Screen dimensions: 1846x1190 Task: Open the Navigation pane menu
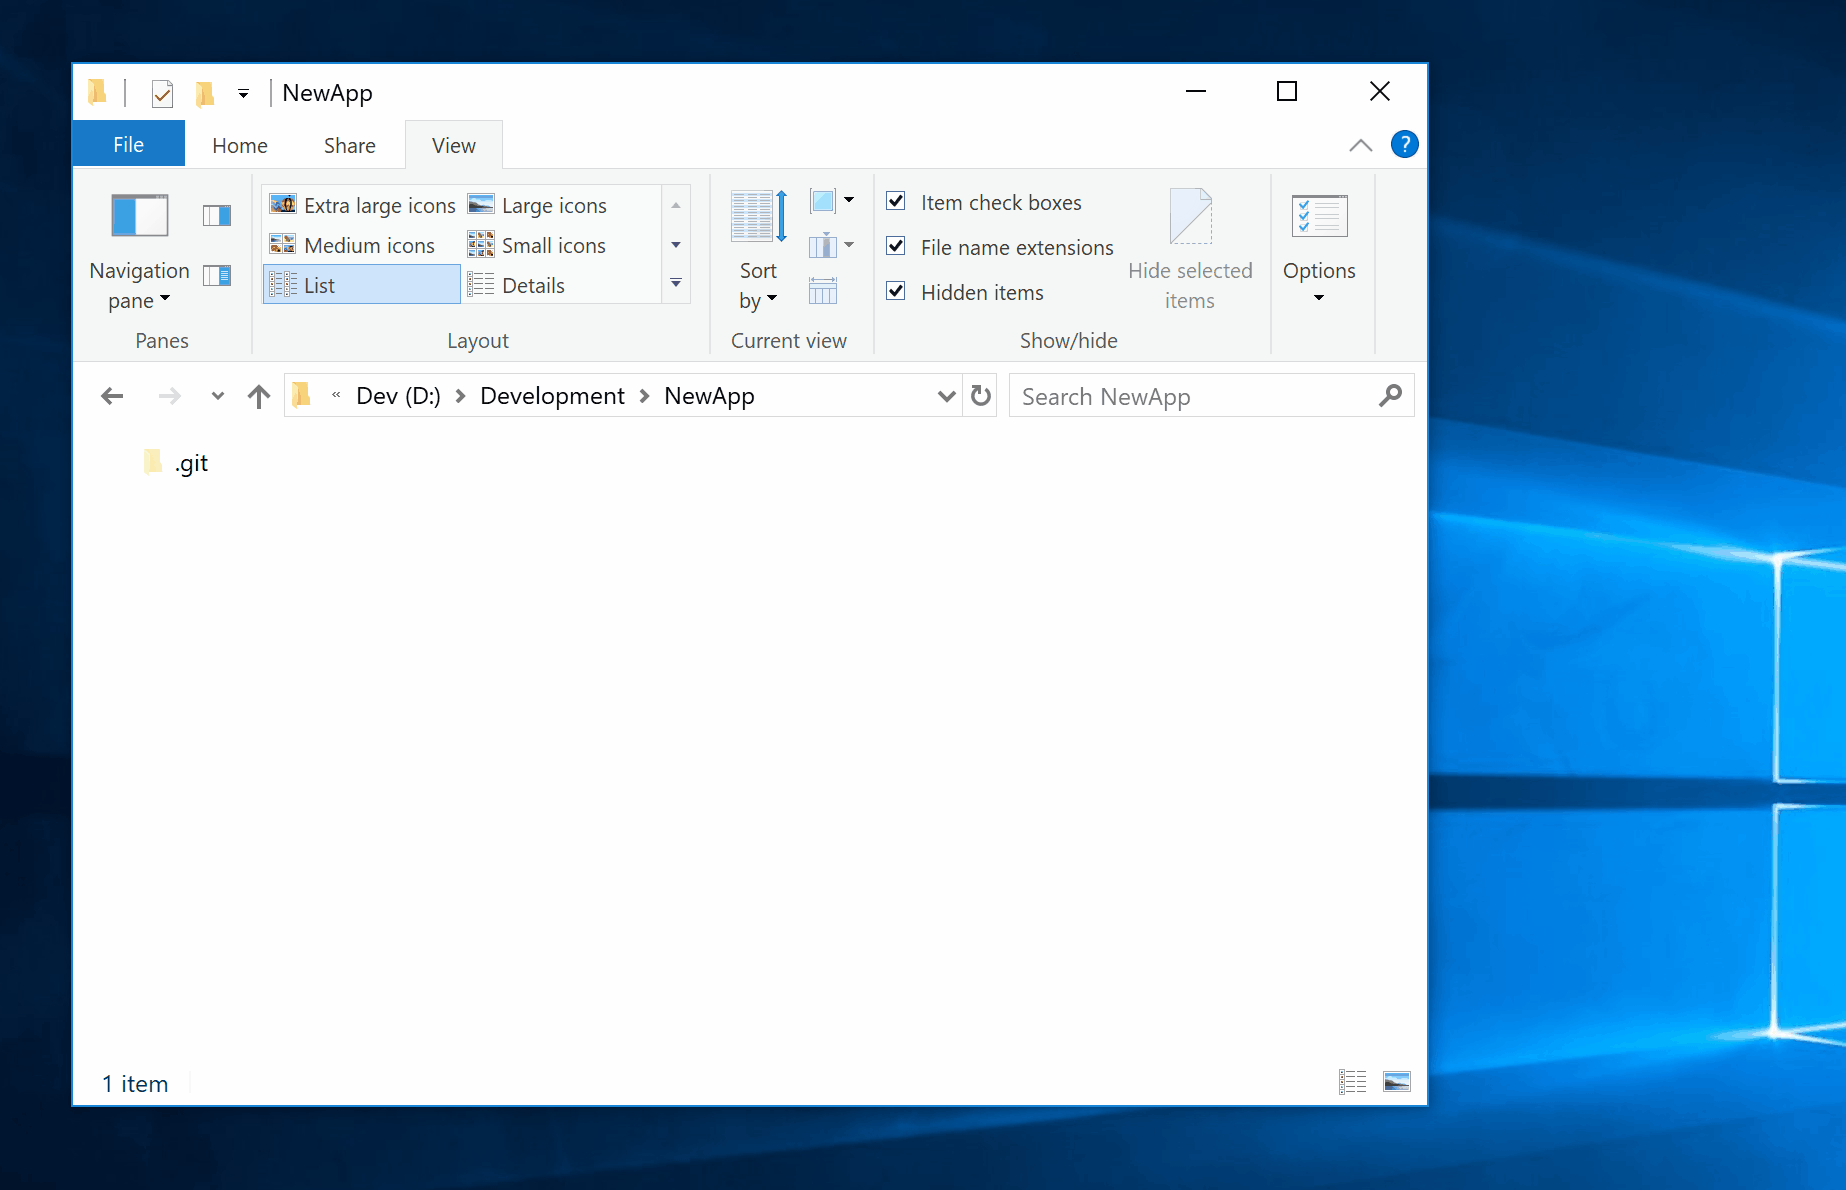(x=139, y=253)
